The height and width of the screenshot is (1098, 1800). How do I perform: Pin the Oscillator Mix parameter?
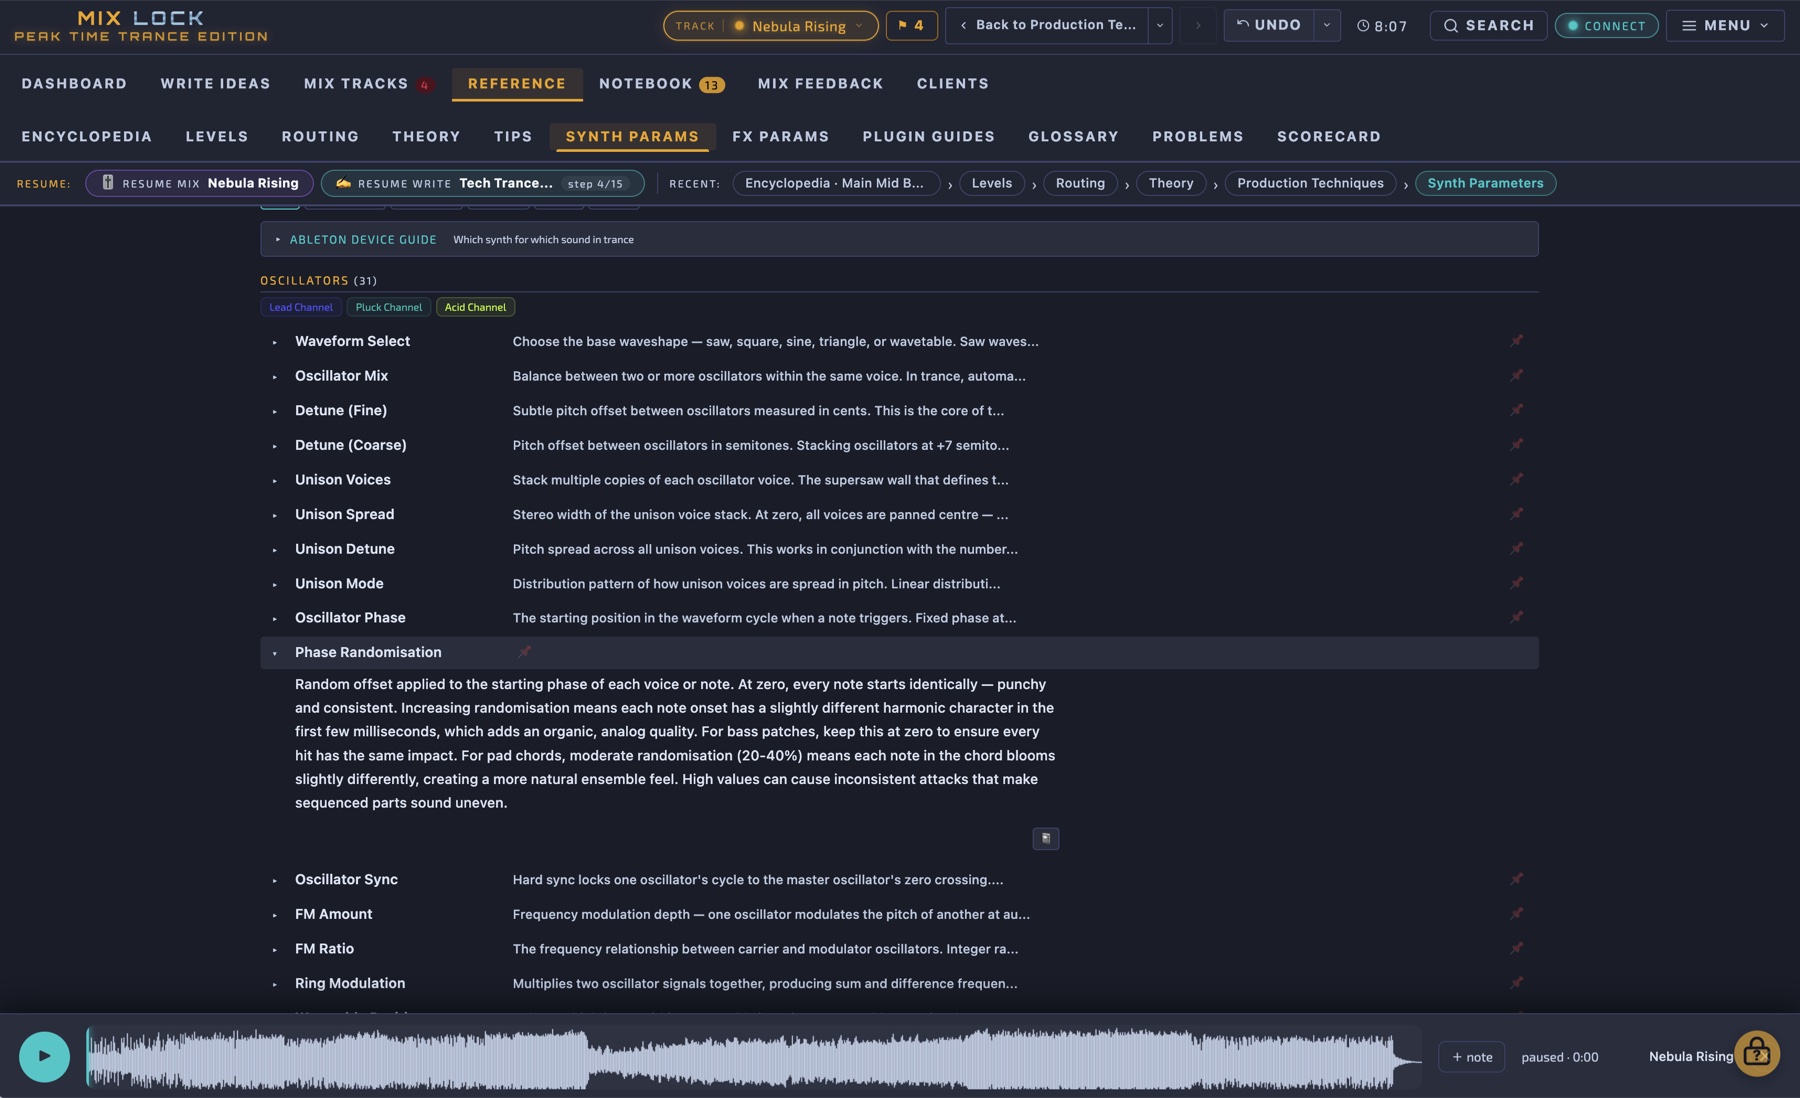(1516, 376)
